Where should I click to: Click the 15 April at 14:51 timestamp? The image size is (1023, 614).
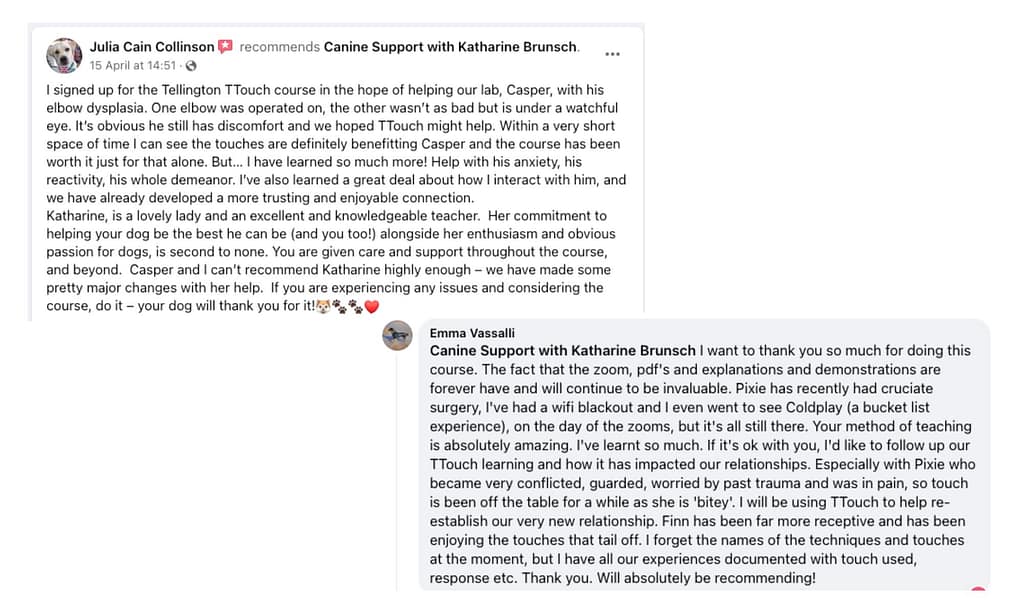tap(132, 66)
